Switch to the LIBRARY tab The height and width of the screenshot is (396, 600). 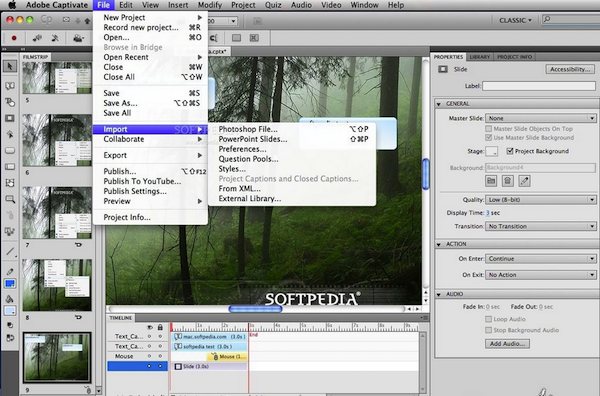[479, 57]
